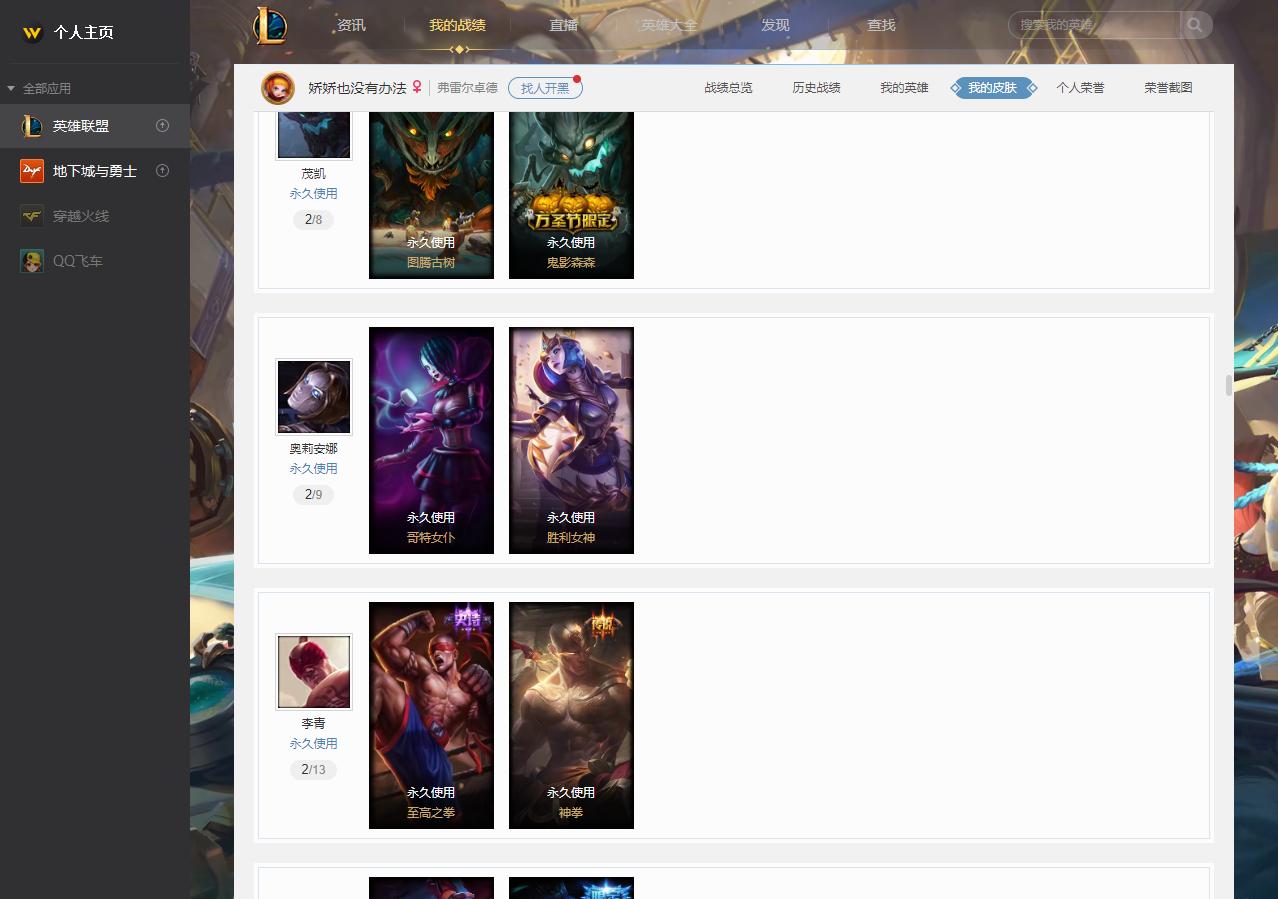1278x899 pixels.
Task: Click the update arrow icon beside 英雄联盟
Action: tap(163, 126)
